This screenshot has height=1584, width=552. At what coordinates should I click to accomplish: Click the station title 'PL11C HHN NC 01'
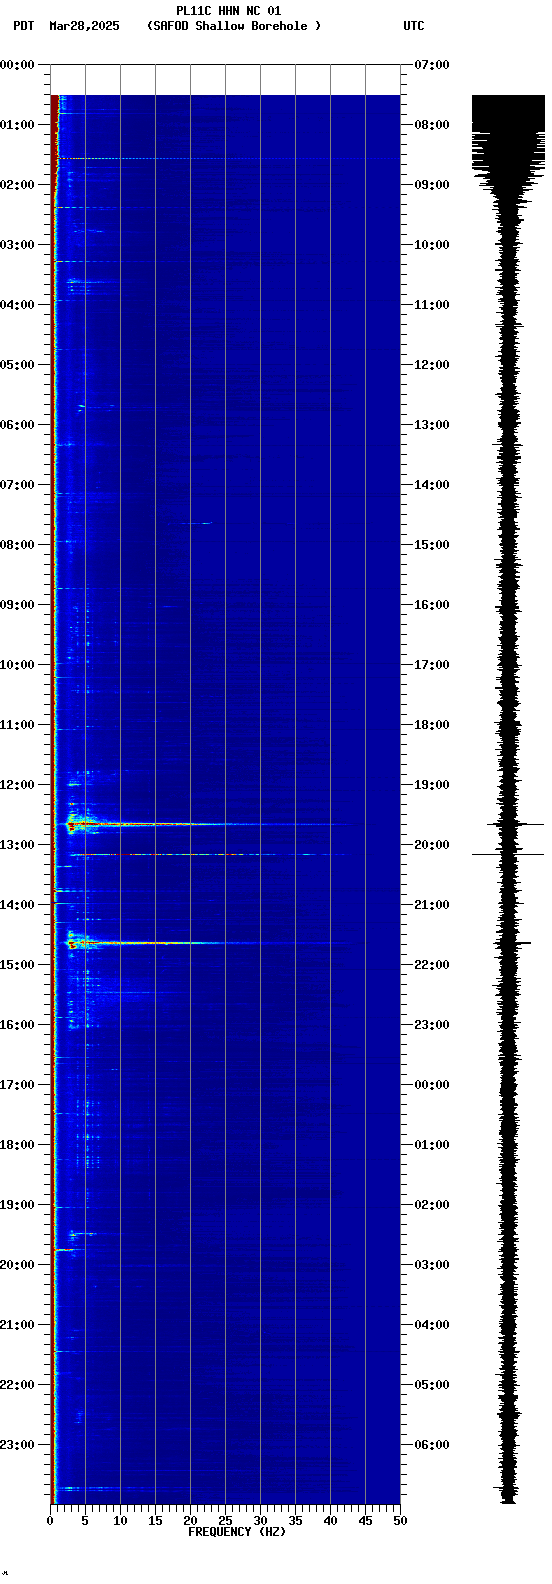228,11
